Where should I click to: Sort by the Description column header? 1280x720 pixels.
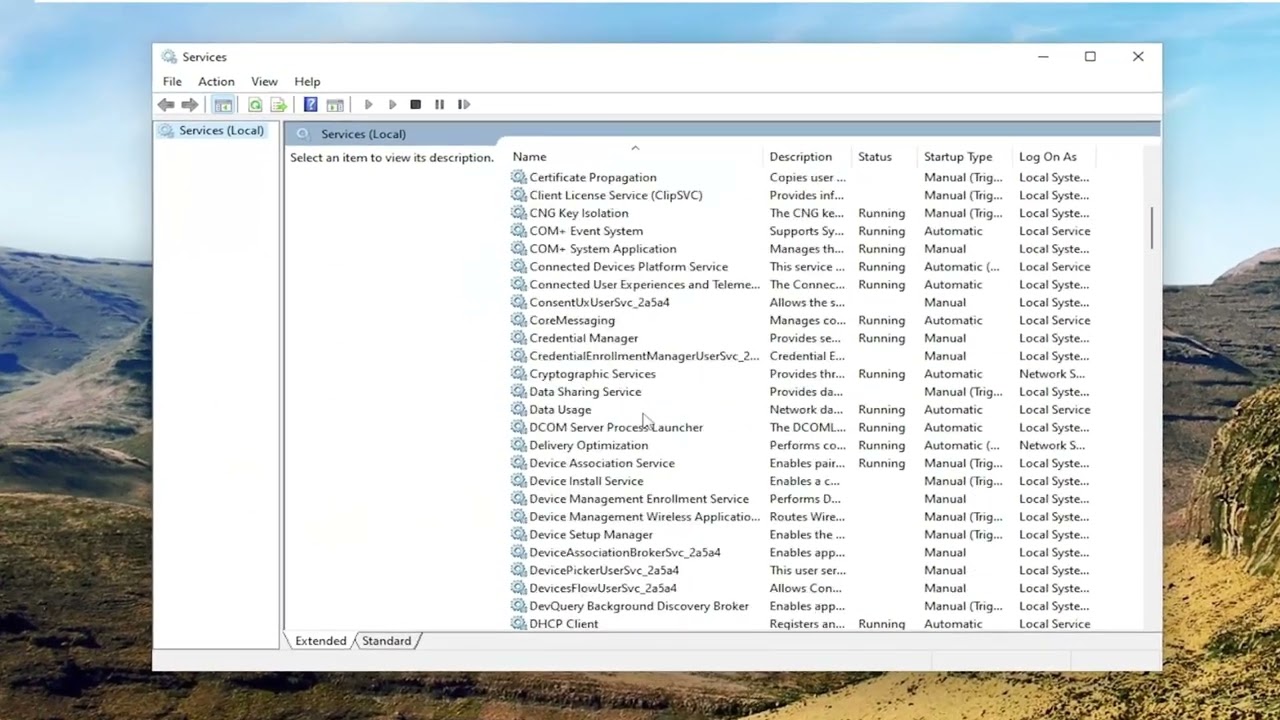tap(808, 157)
